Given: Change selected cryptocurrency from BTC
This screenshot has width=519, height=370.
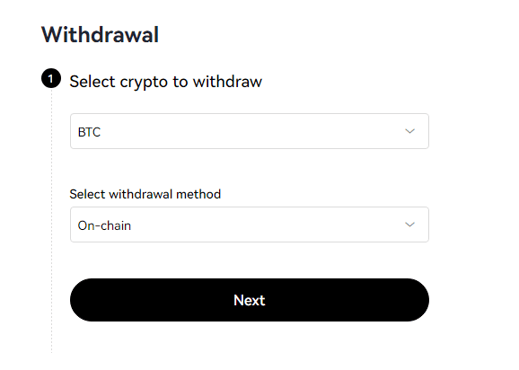Looking at the screenshot, I should click(249, 131).
